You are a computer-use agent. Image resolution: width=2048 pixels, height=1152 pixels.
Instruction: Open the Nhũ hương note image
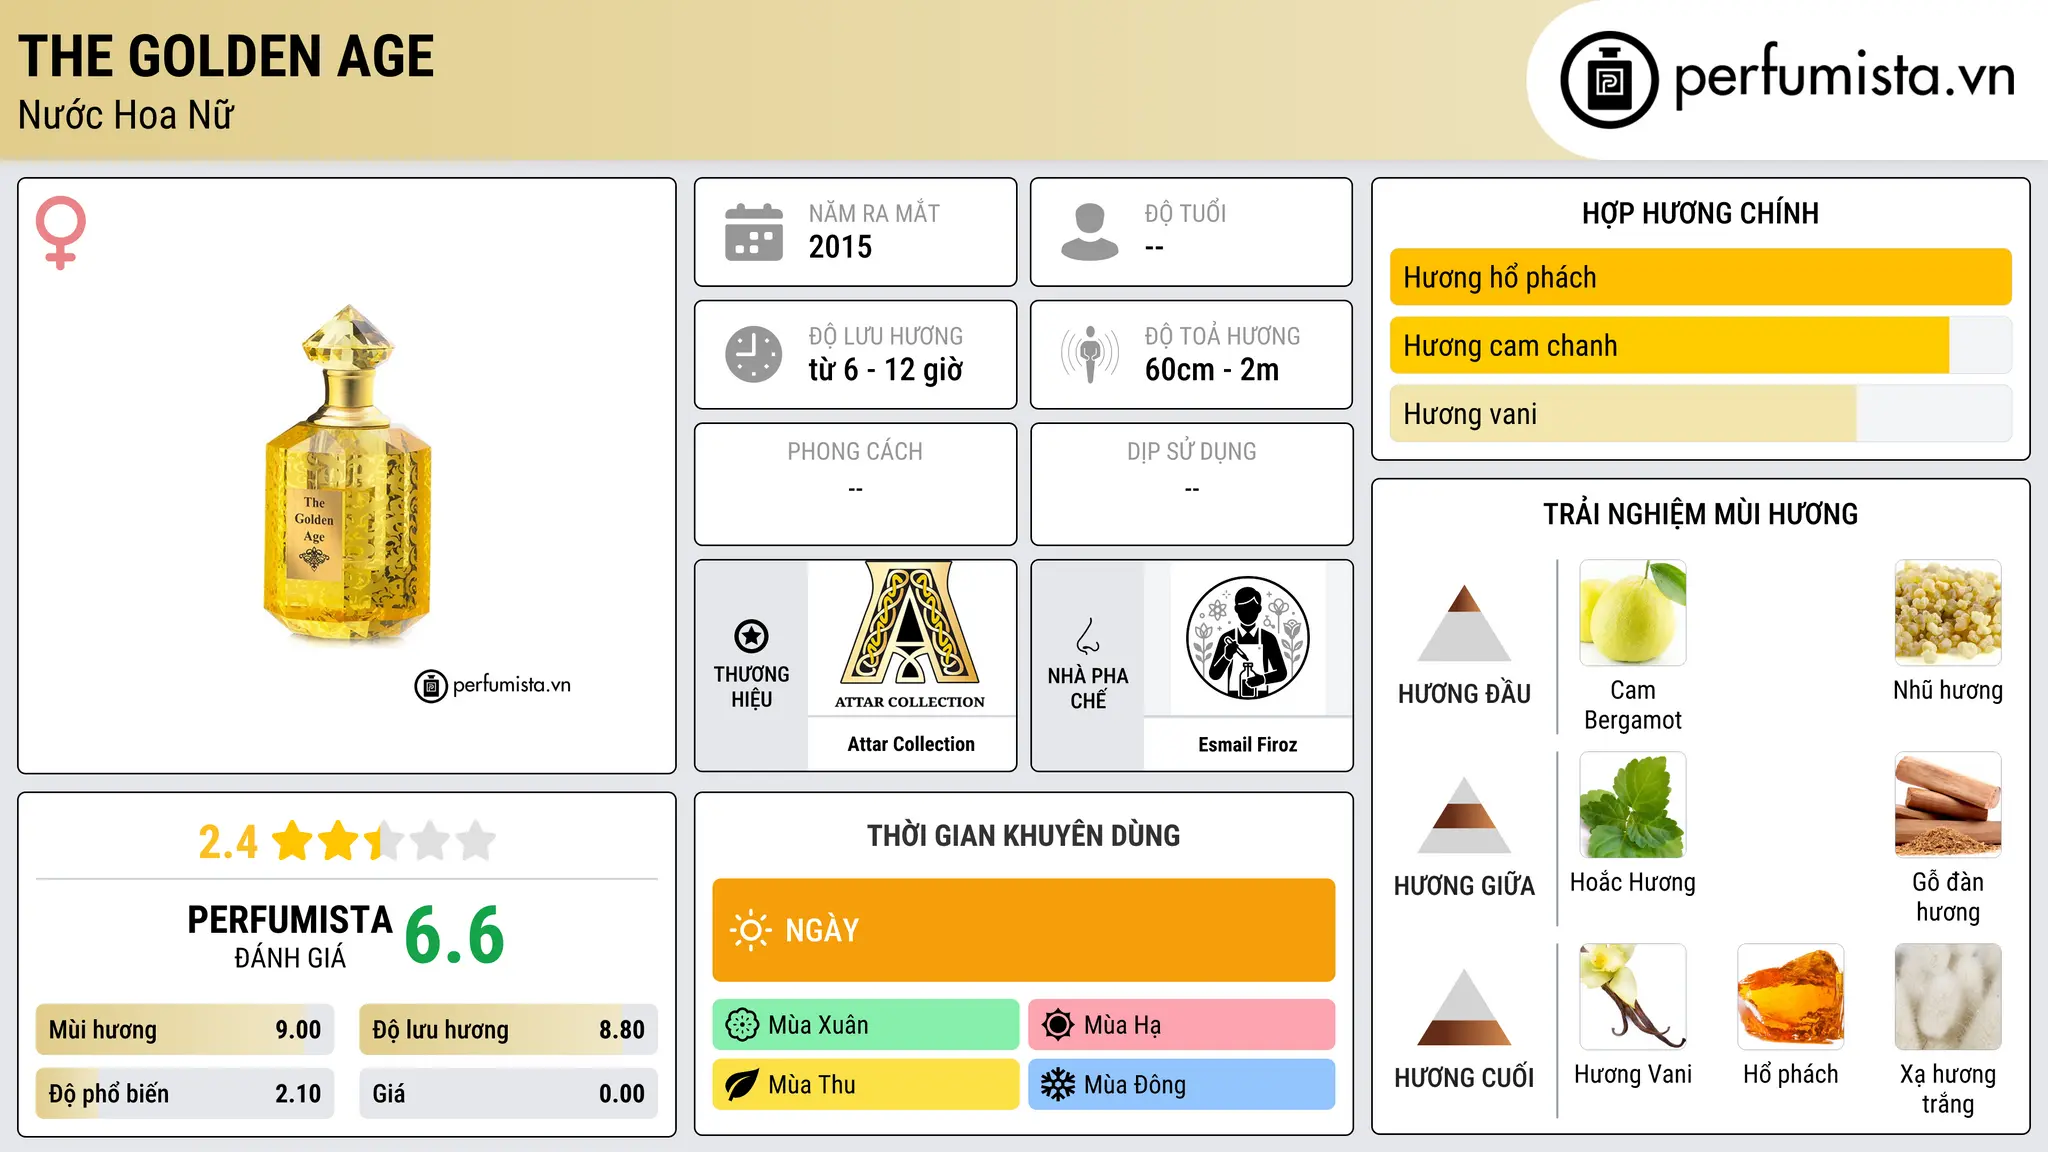tap(1948, 613)
